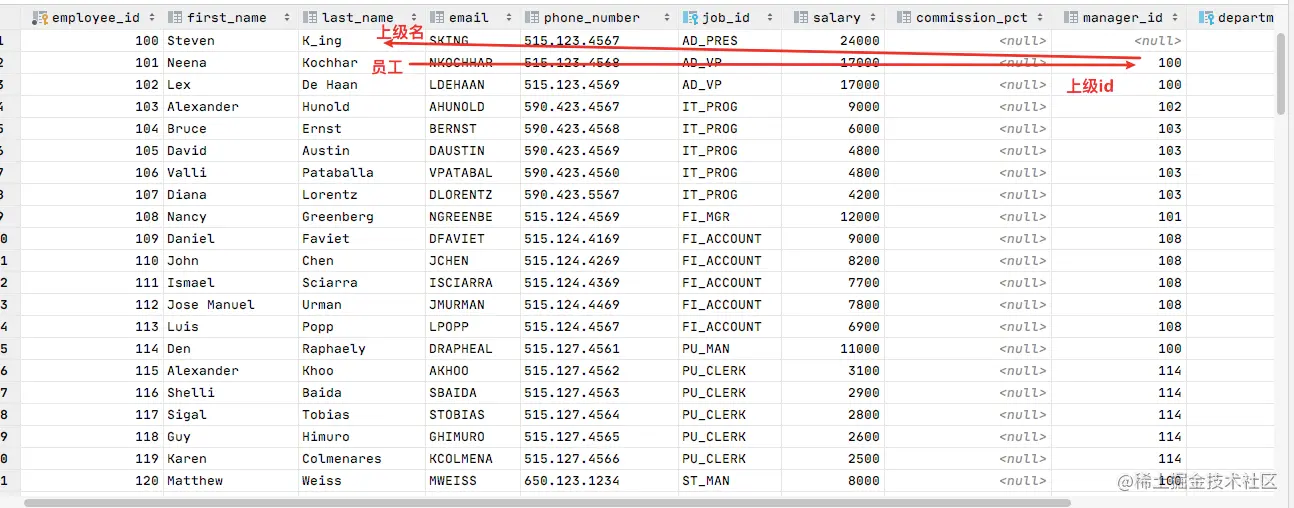
Task: Select the job_id cell "FI_MGR"
Action: (706, 217)
